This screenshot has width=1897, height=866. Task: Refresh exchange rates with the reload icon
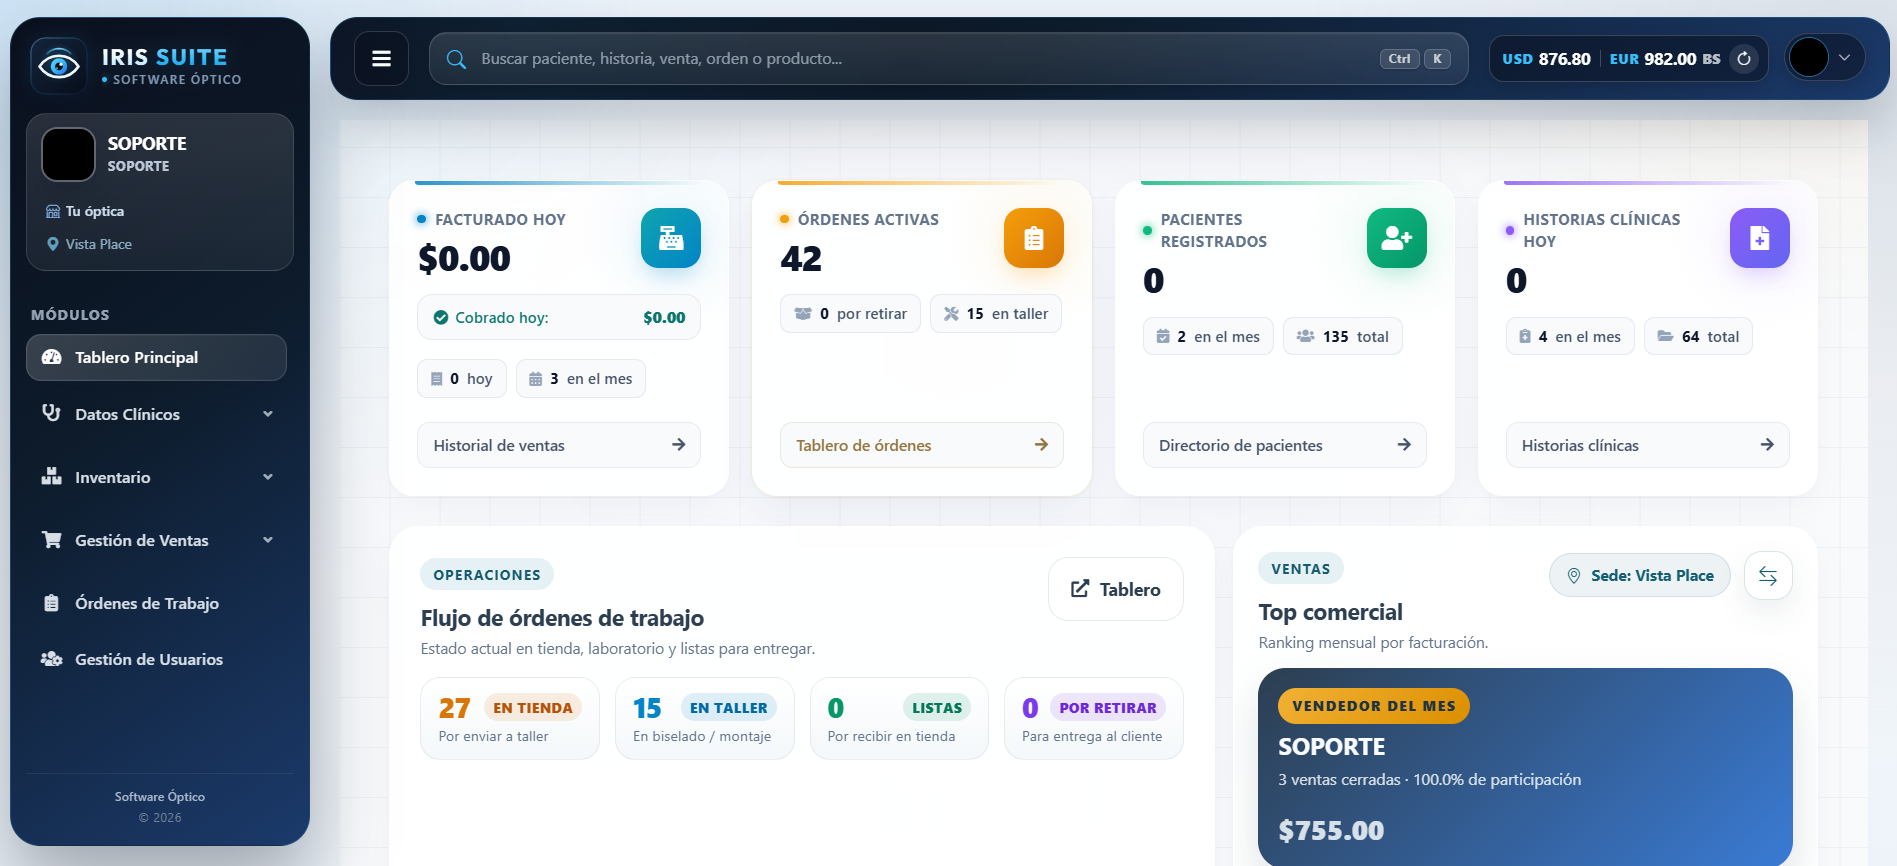(1744, 59)
